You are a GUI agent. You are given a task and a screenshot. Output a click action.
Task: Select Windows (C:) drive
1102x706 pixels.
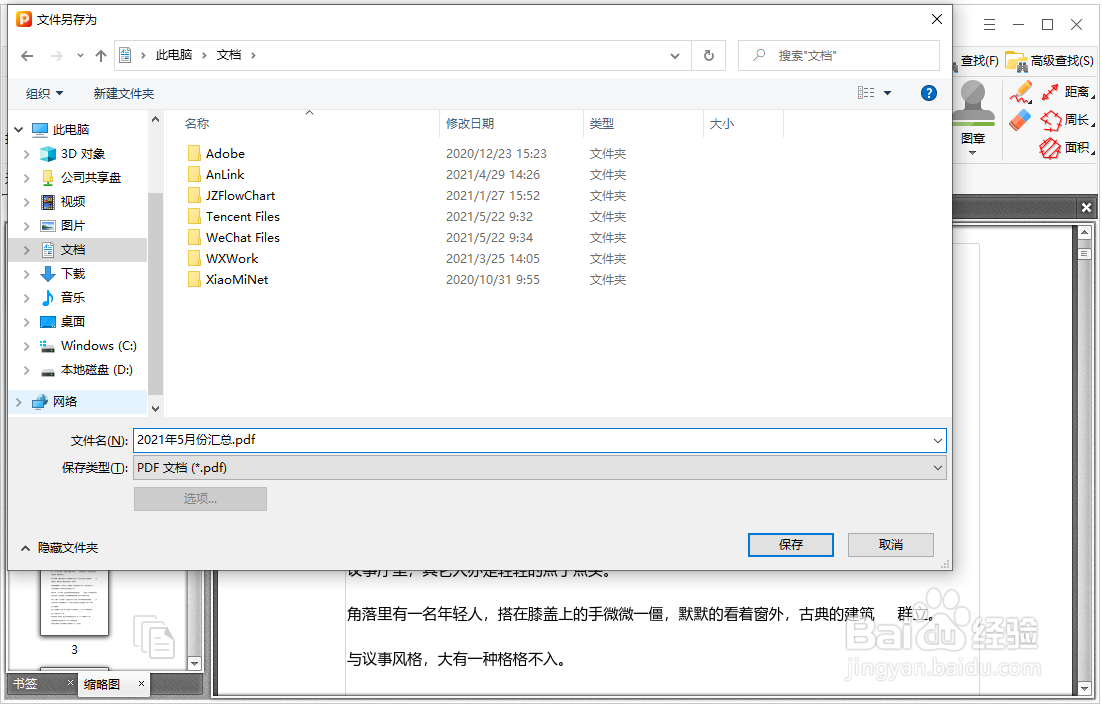(98, 346)
